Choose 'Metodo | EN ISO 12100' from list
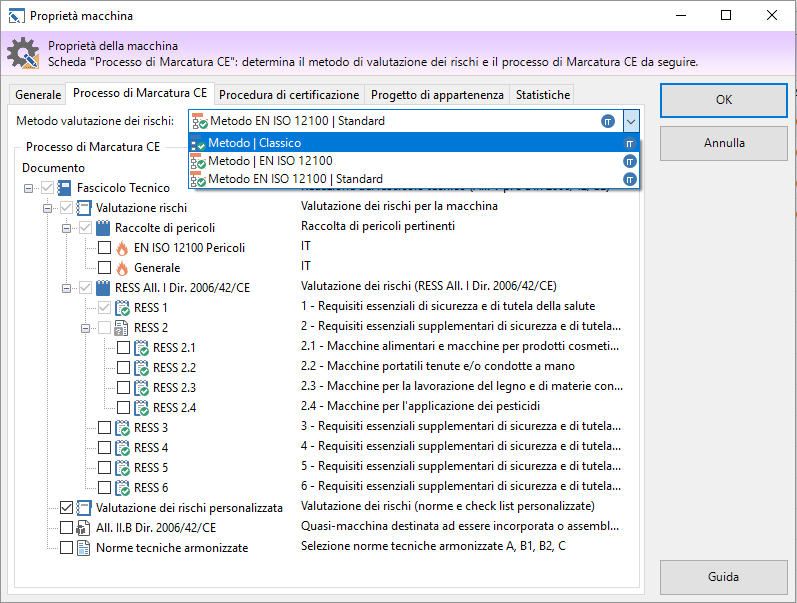 click(270, 161)
